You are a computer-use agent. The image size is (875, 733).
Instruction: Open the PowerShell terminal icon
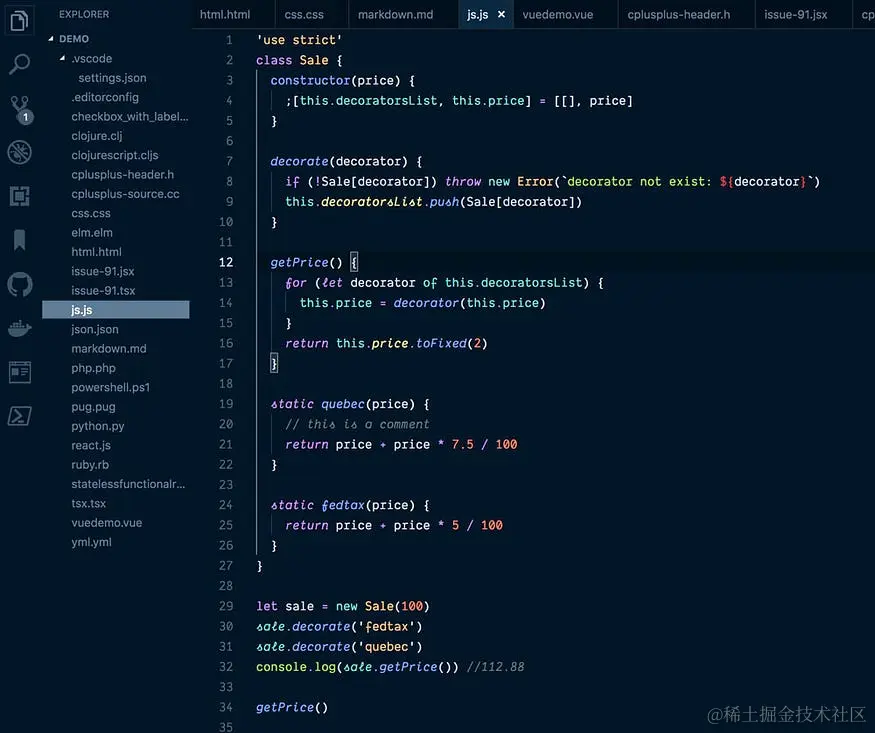(x=20, y=414)
